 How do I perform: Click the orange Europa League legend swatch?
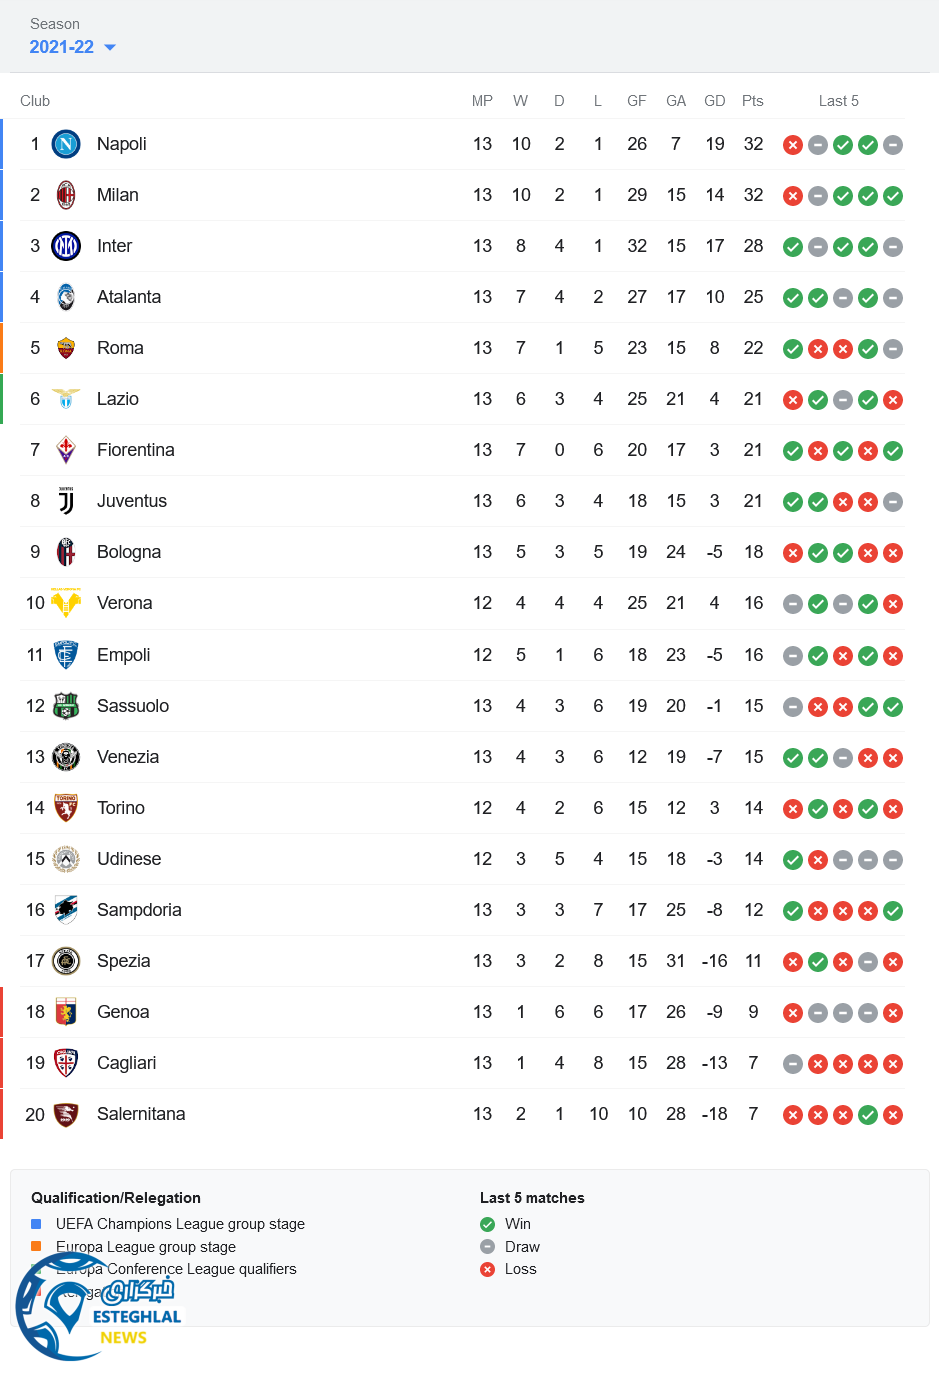[x=36, y=1246]
